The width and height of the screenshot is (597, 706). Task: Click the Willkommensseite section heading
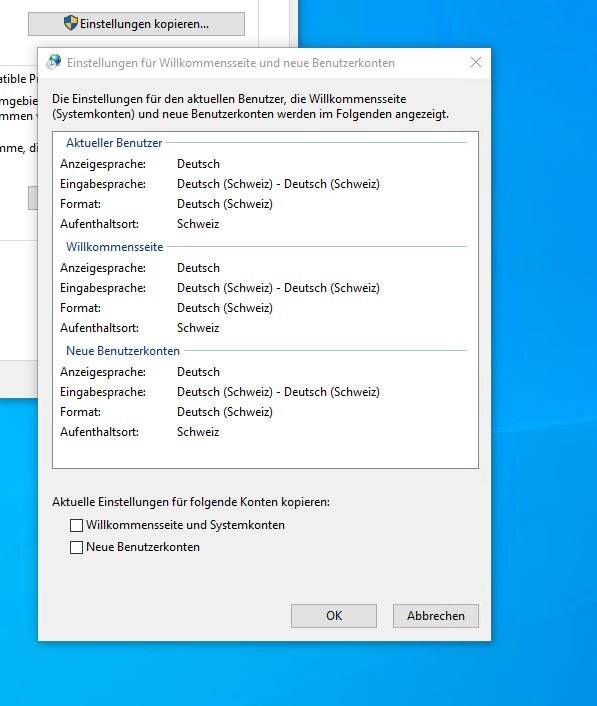pos(114,247)
